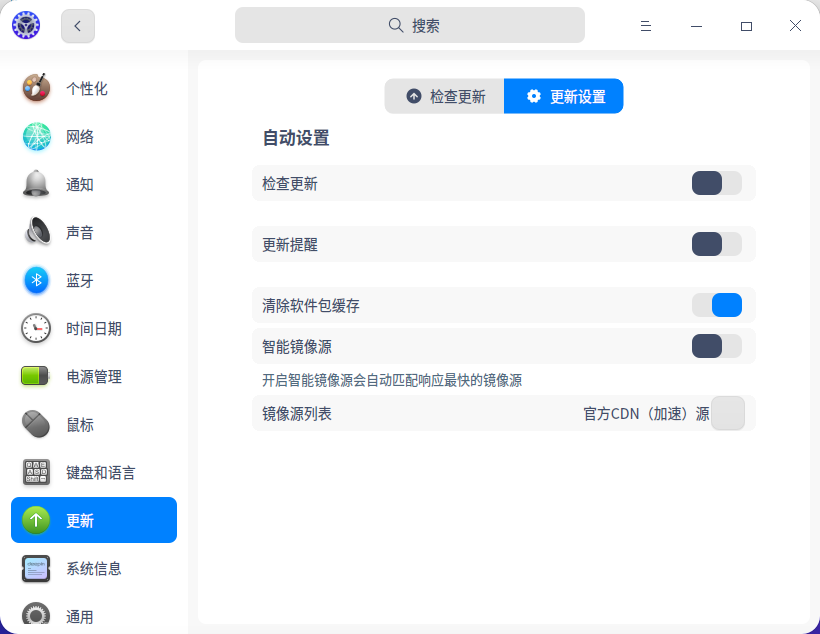Select 时间日期 label in sidebar
This screenshot has width=820, height=634.
pos(94,329)
